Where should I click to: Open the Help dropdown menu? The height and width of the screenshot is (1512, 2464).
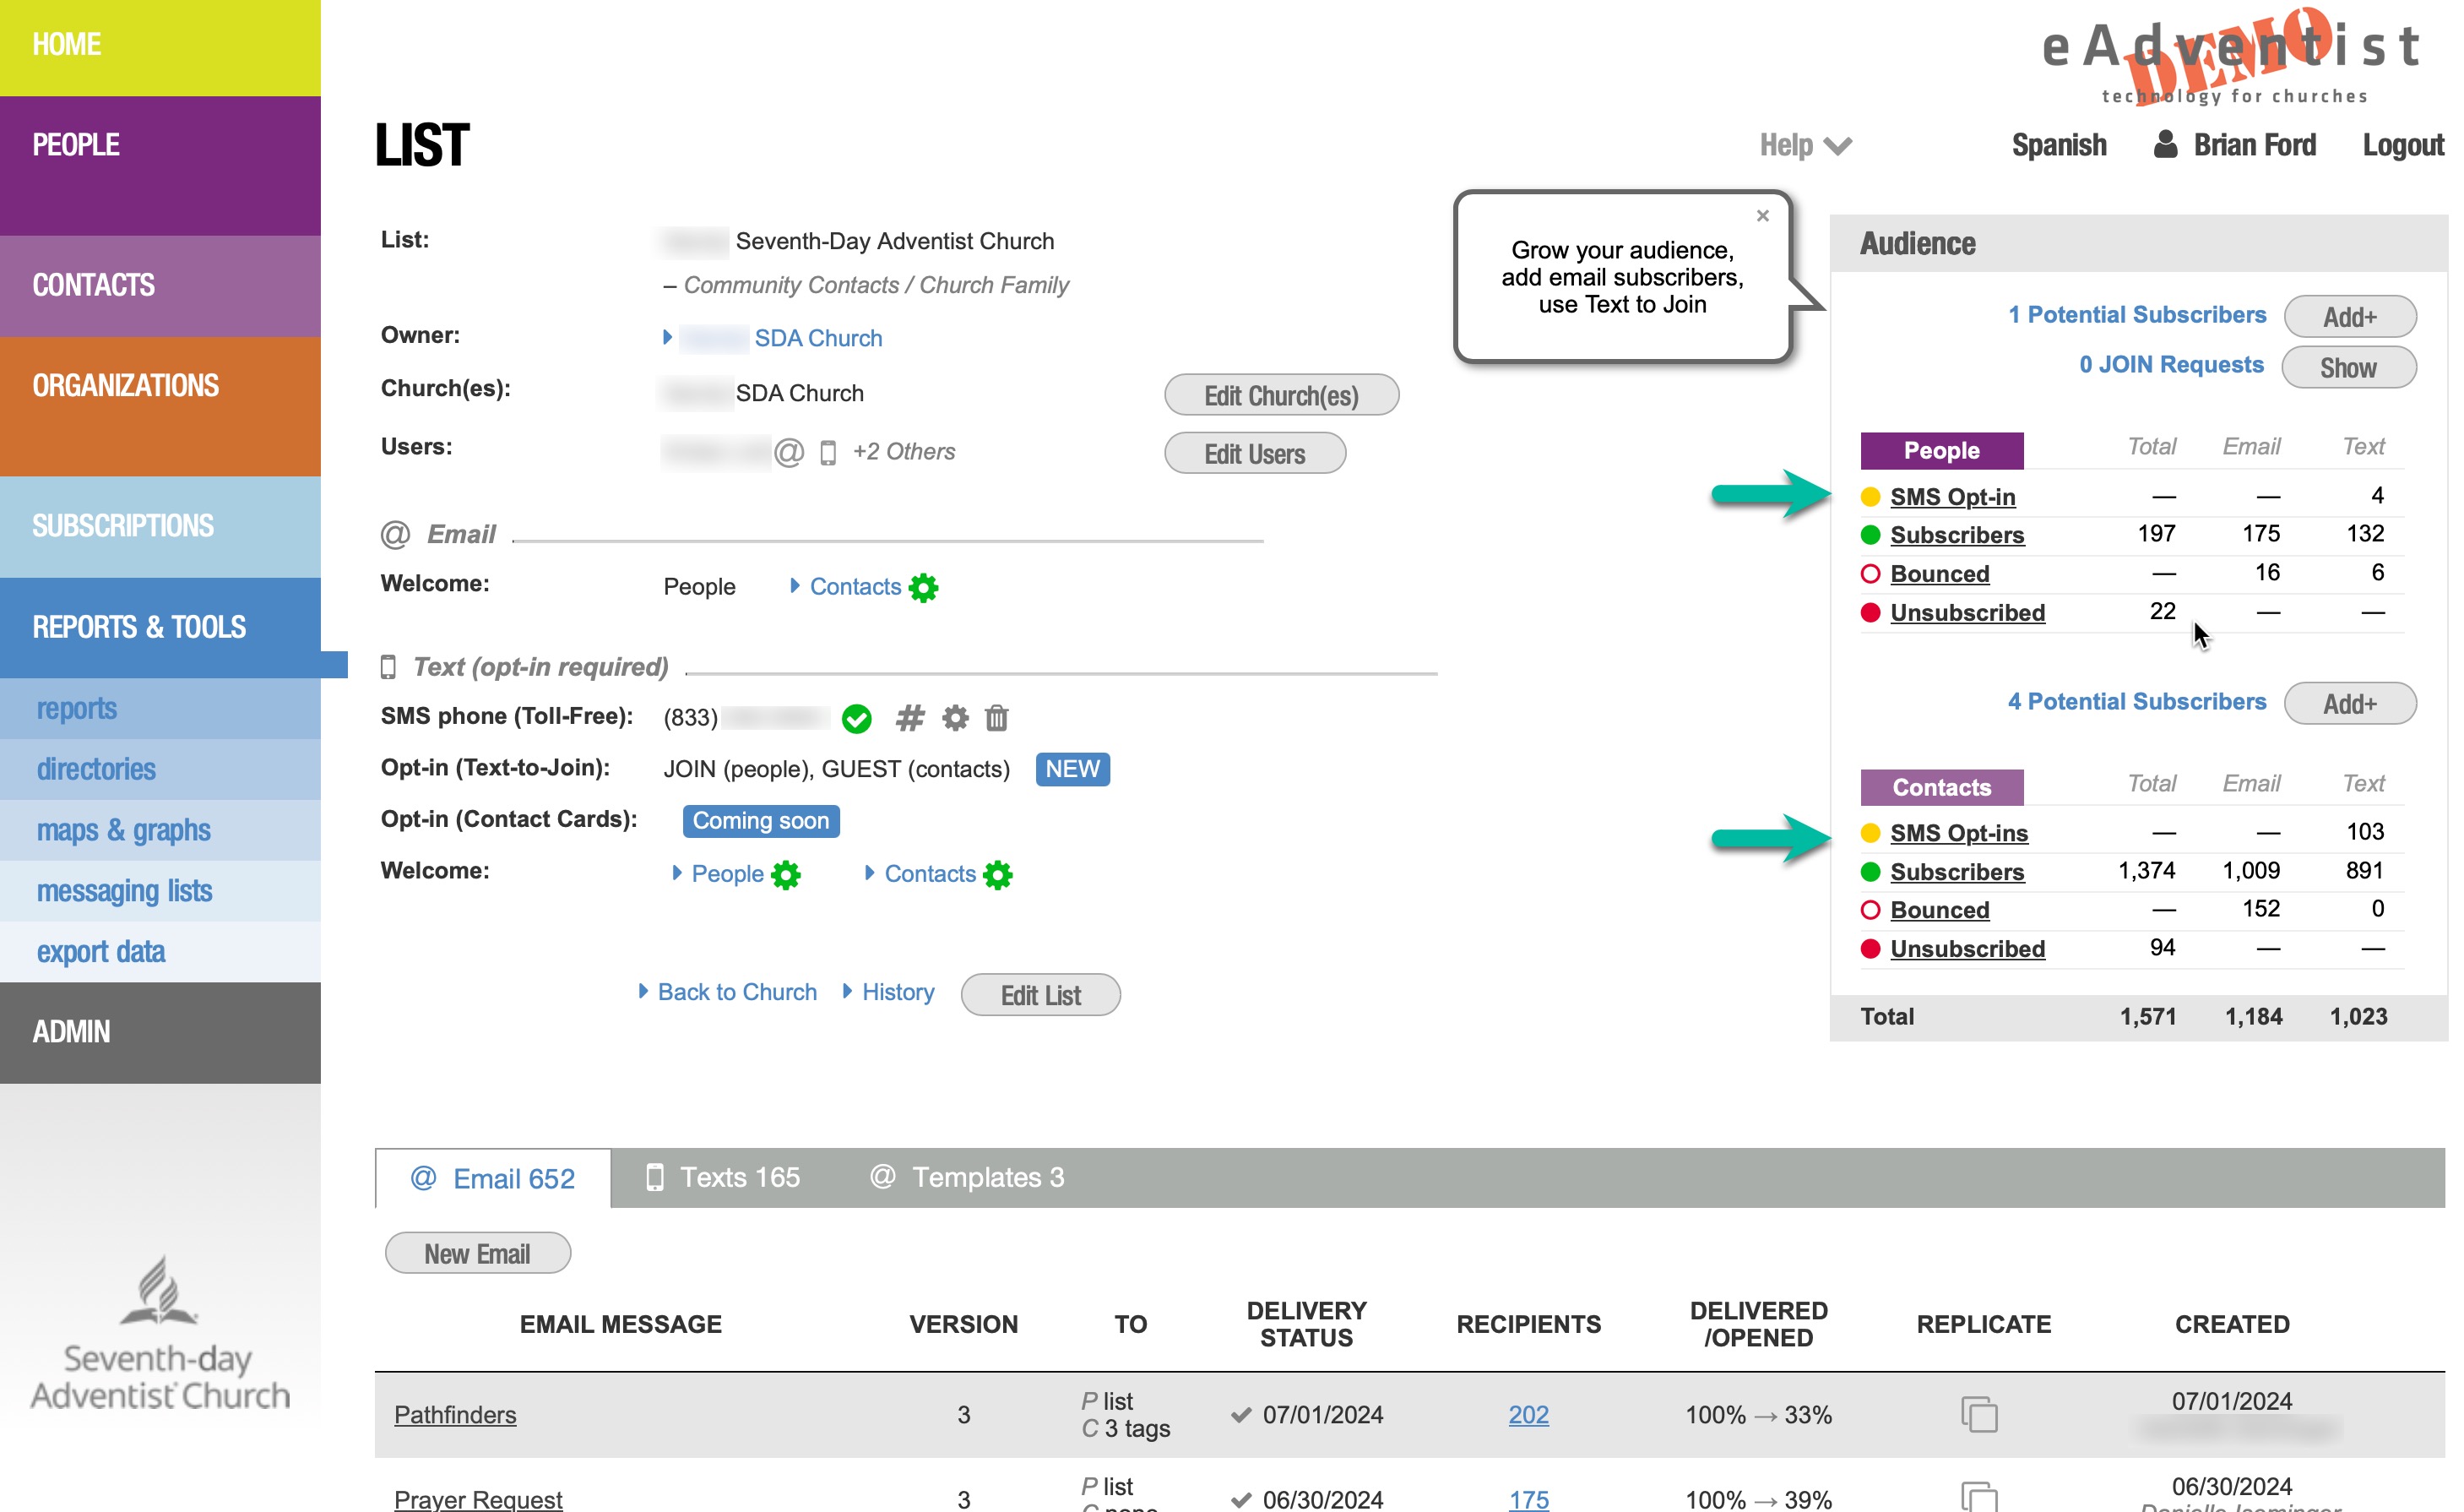click(x=1804, y=146)
